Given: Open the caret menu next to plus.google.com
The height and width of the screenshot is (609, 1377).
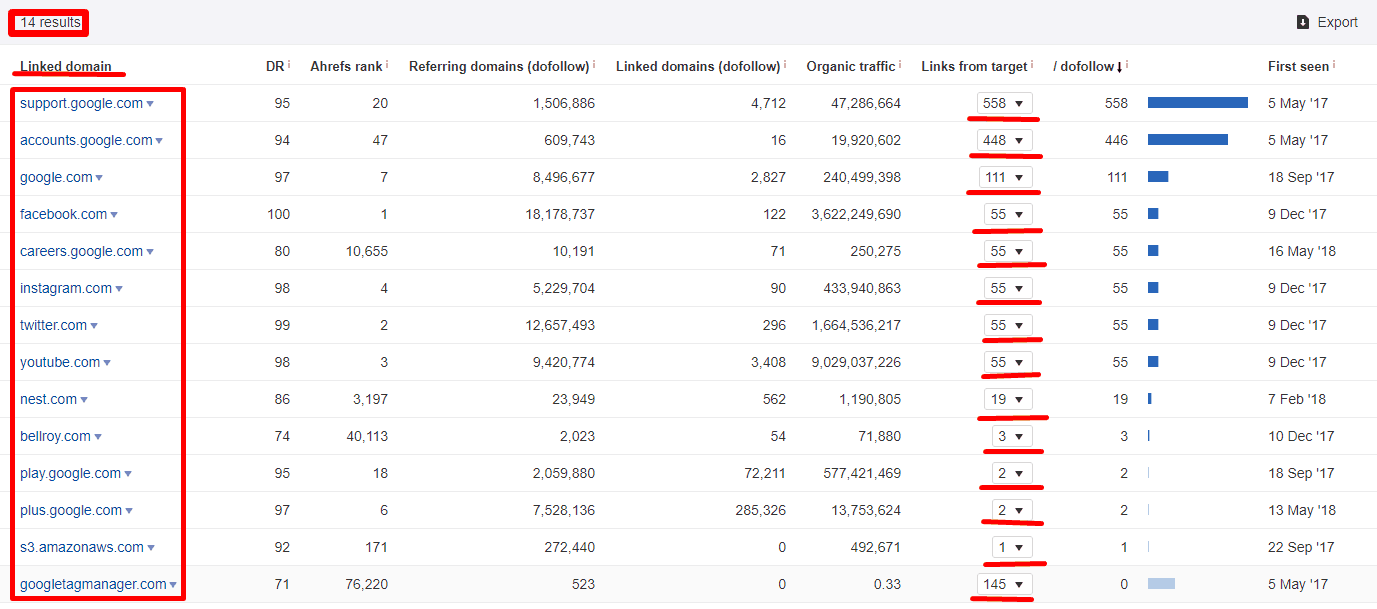Looking at the screenshot, I should [129, 511].
